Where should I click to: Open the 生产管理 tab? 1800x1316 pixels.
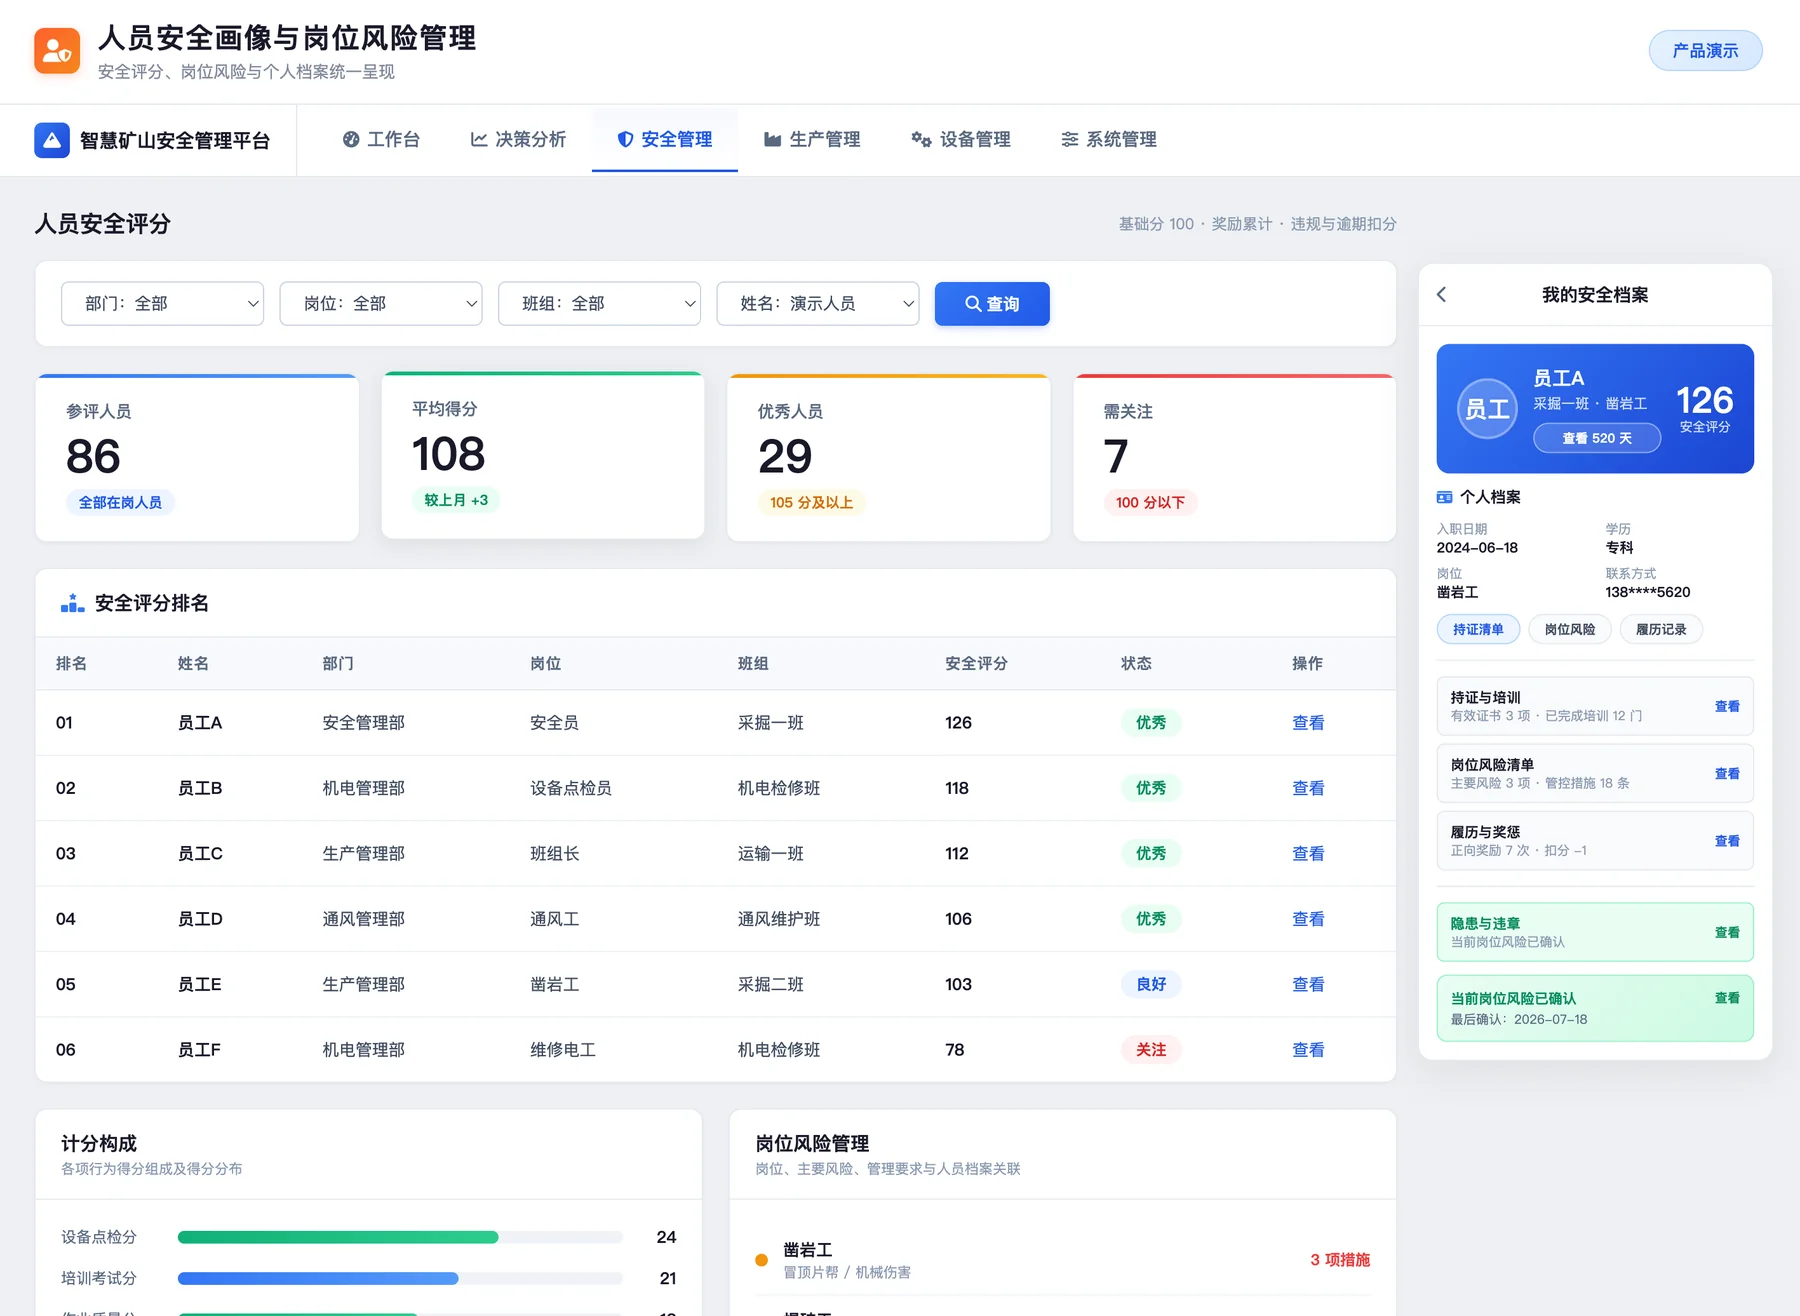point(812,140)
